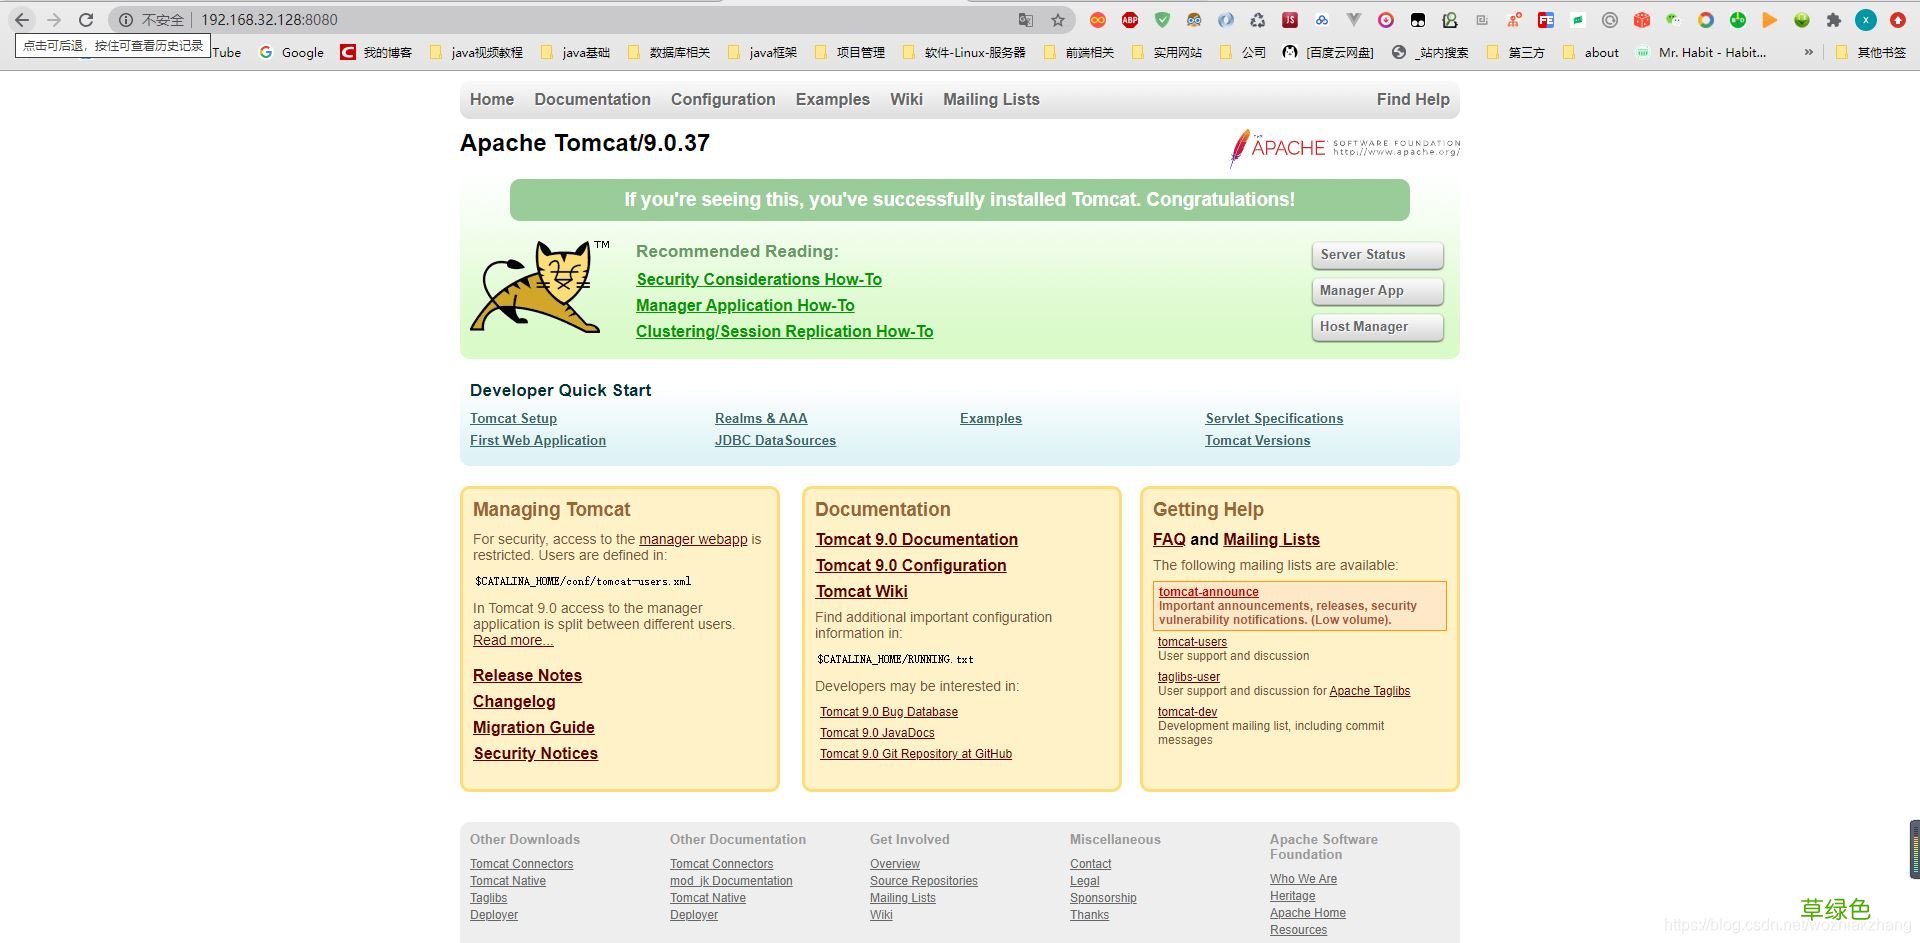Go back using the browser back arrow
The width and height of the screenshot is (1920, 943).
(x=22, y=20)
